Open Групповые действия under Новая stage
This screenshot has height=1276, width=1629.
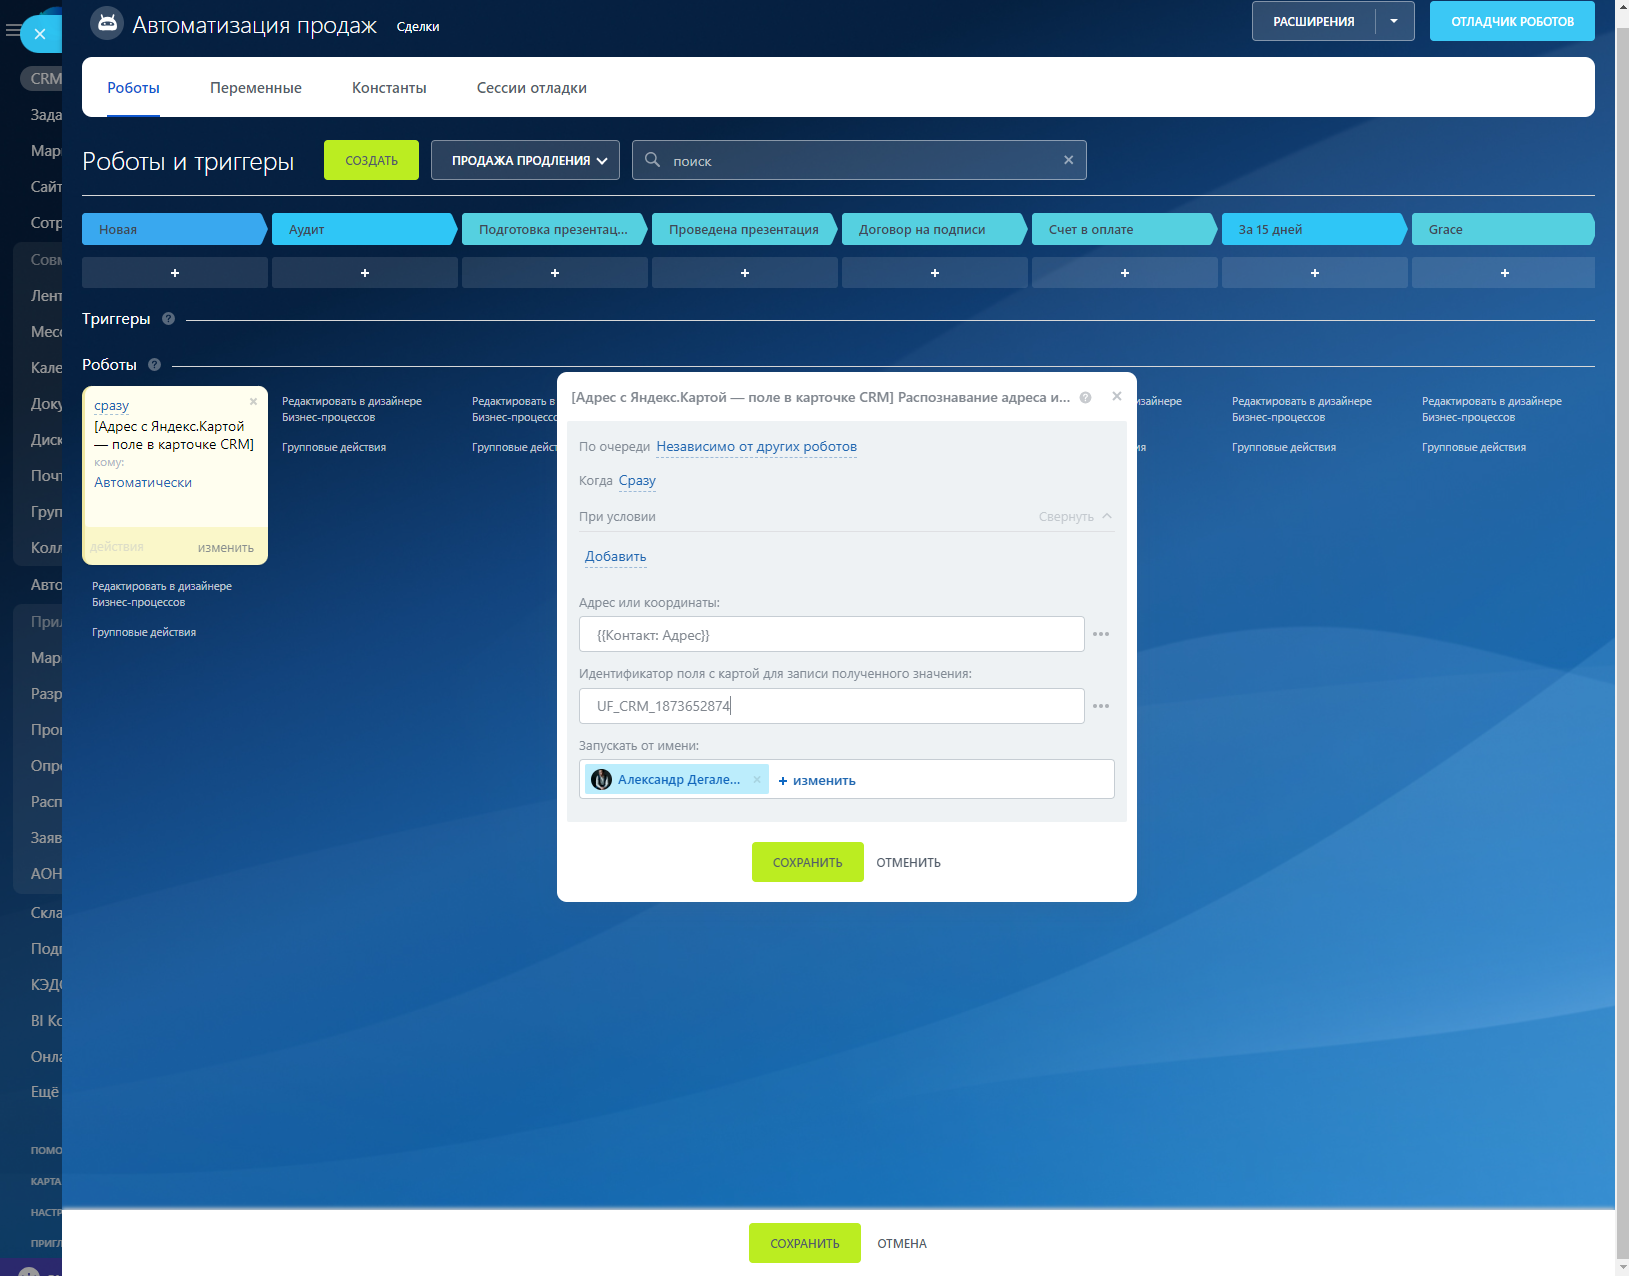click(144, 633)
